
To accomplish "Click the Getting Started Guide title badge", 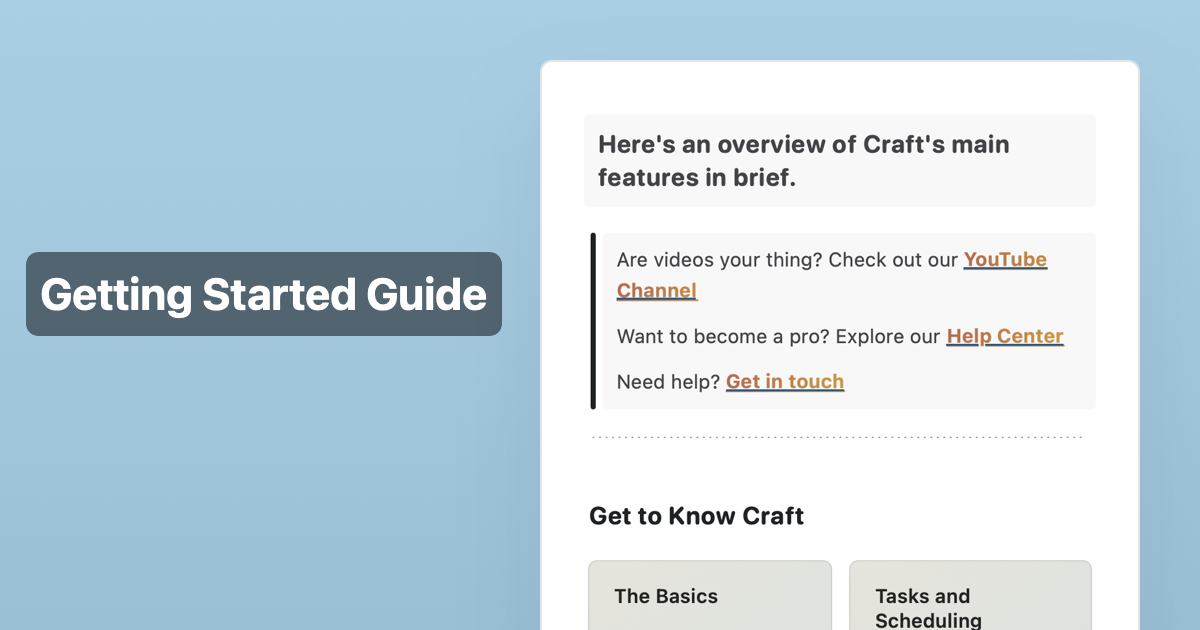I will click(x=264, y=294).
